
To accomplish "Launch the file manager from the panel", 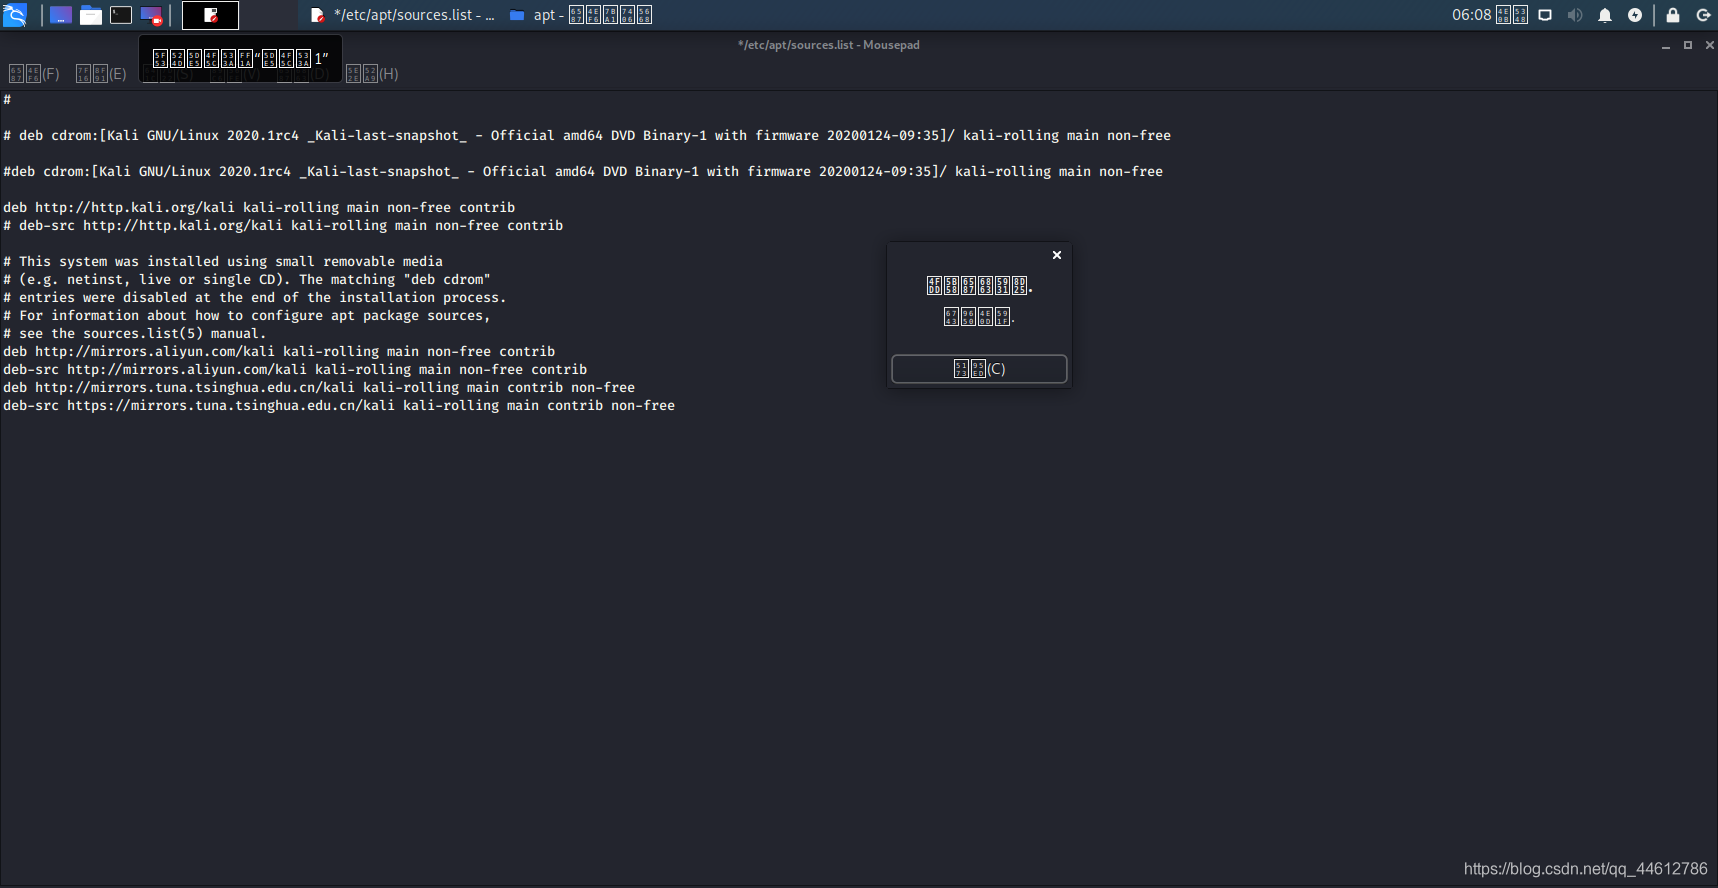I will 91,15.
